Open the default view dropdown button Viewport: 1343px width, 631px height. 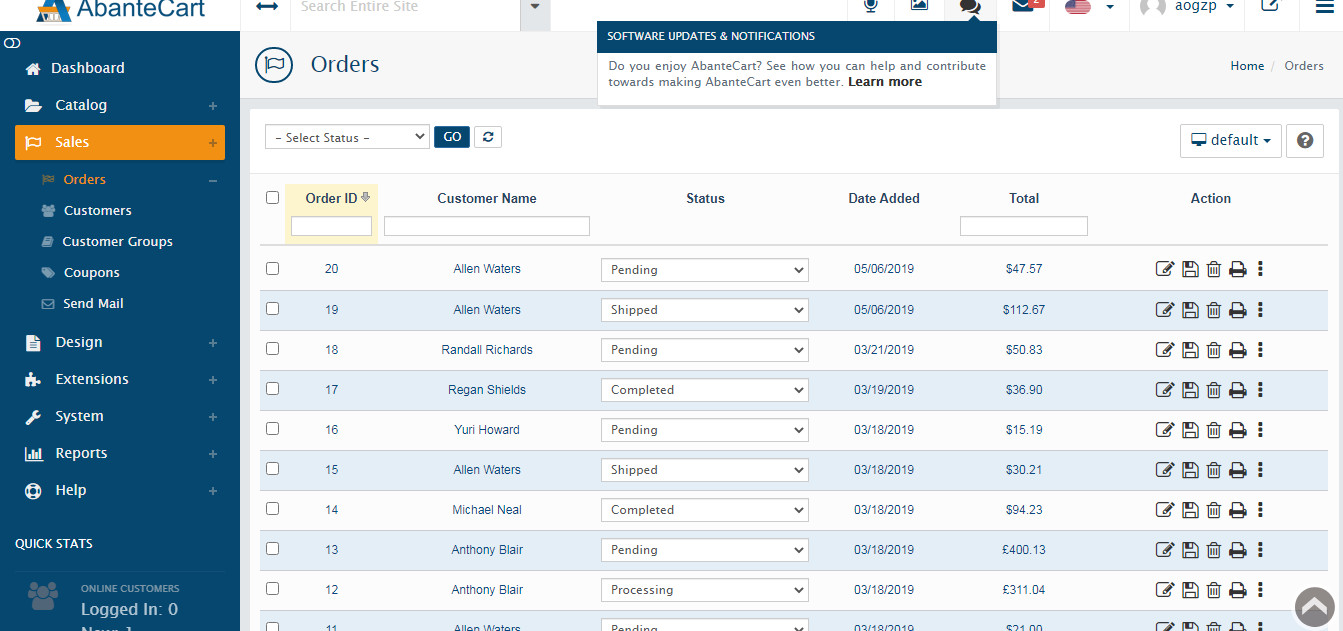pyautogui.click(x=1231, y=141)
